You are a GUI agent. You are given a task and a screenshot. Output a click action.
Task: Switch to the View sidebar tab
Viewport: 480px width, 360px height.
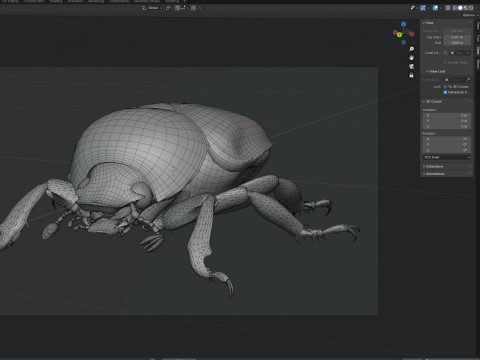[x=478, y=51]
